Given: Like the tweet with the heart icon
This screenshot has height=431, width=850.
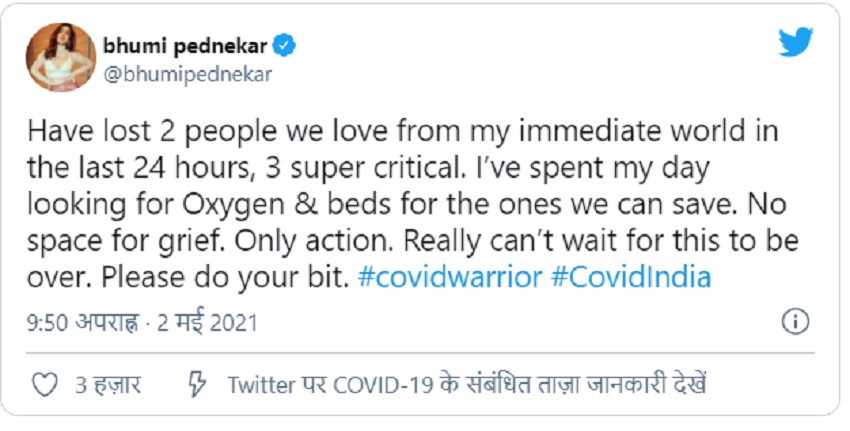Looking at the screenshot, I should [x=45, y=385].
